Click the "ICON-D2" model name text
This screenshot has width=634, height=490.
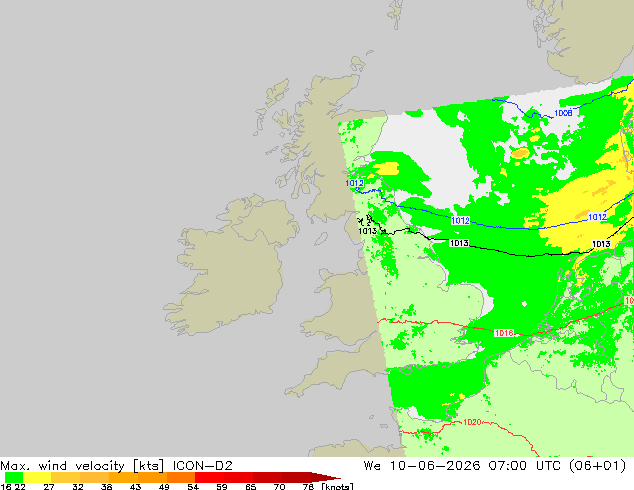click(x=203, y=466)
